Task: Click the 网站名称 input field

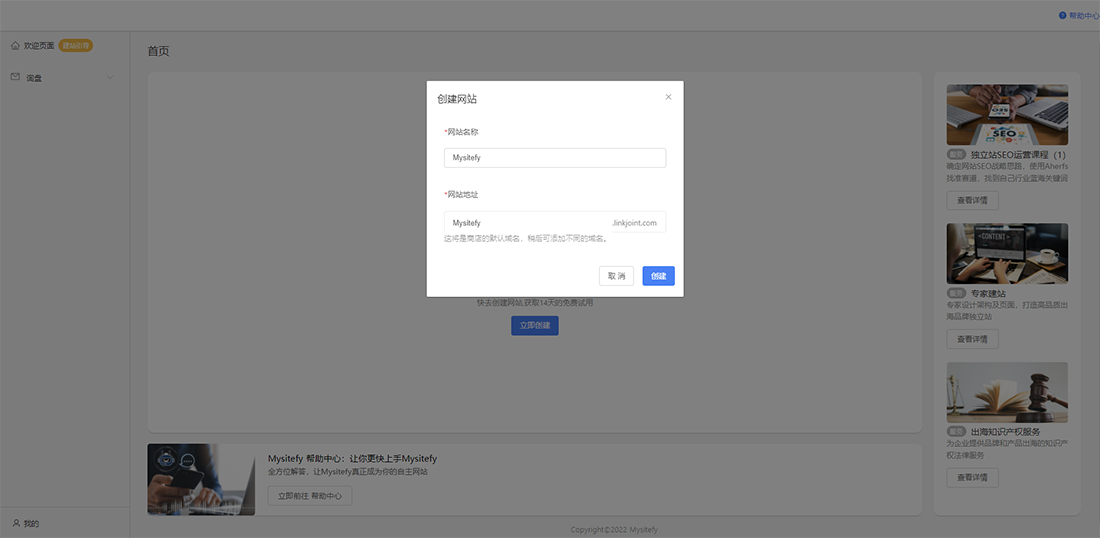Action: pos(555,158)
